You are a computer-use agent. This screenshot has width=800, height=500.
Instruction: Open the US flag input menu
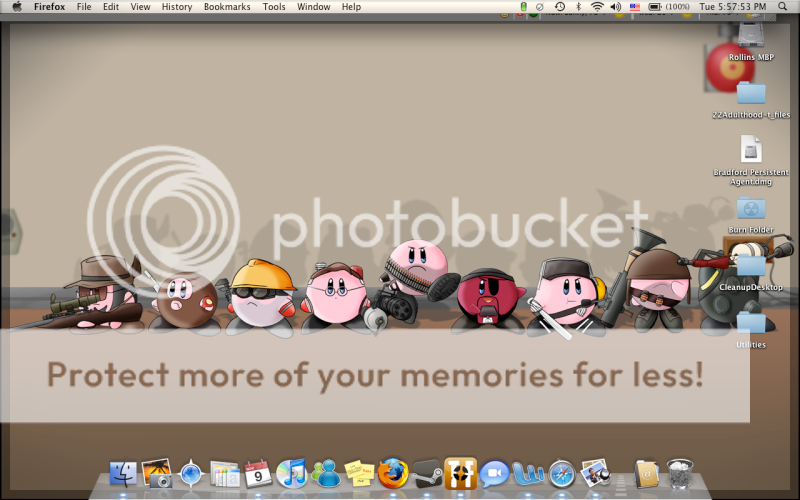[634, 7]
